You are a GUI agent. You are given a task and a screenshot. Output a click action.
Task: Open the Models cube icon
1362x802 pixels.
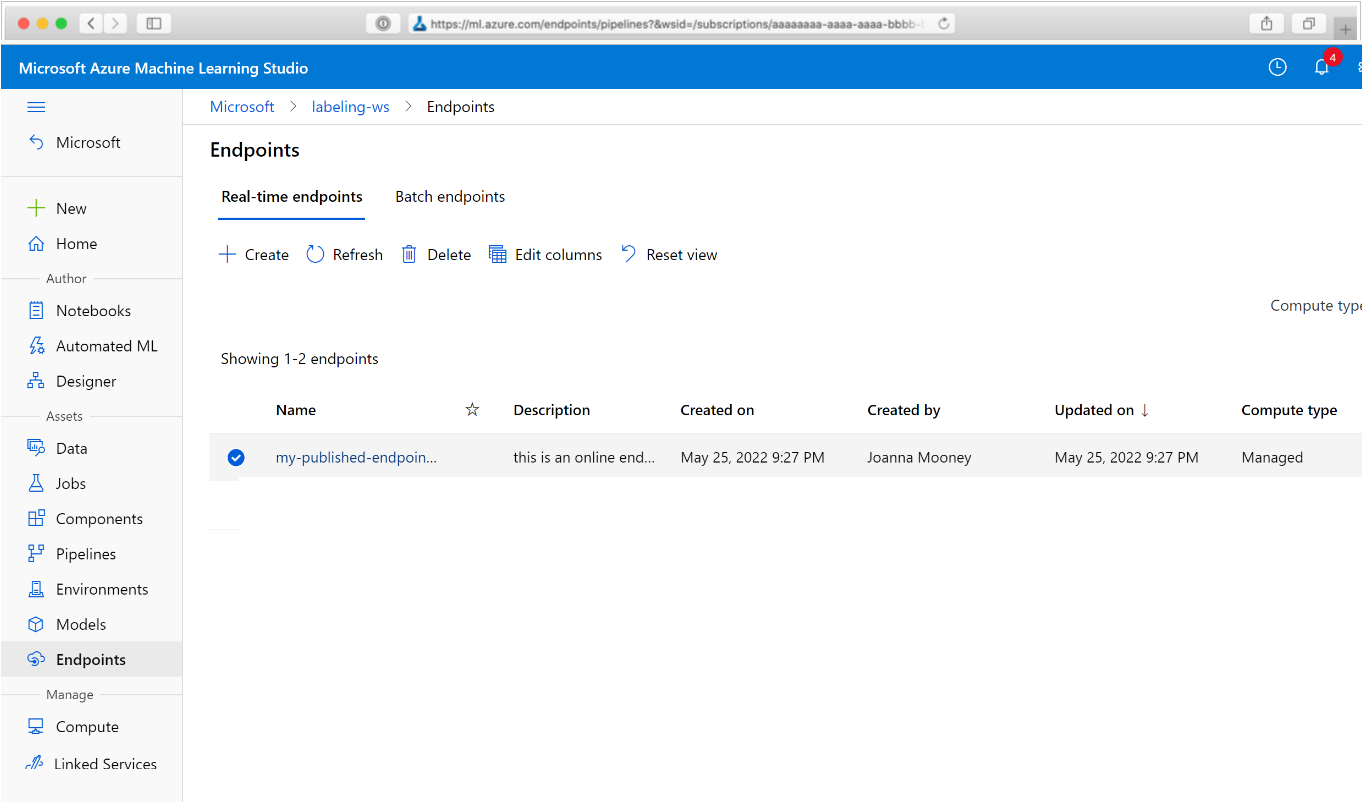coord(36,624)
